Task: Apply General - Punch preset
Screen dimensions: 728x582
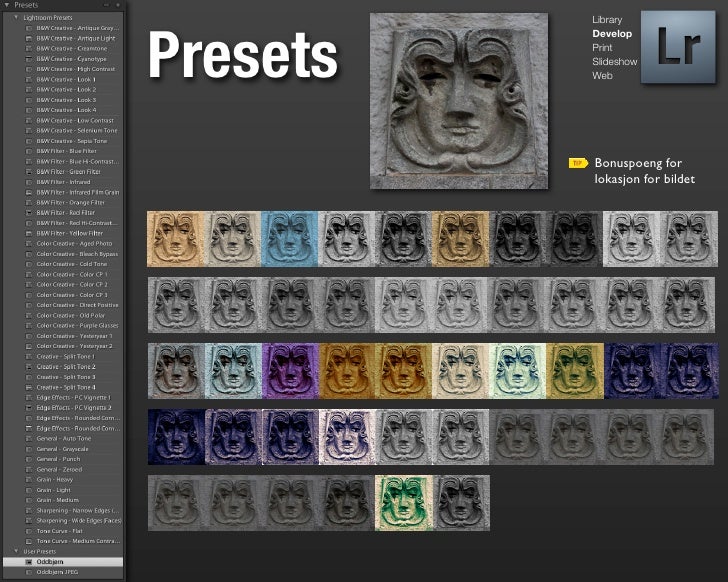Action: (58, 459)
